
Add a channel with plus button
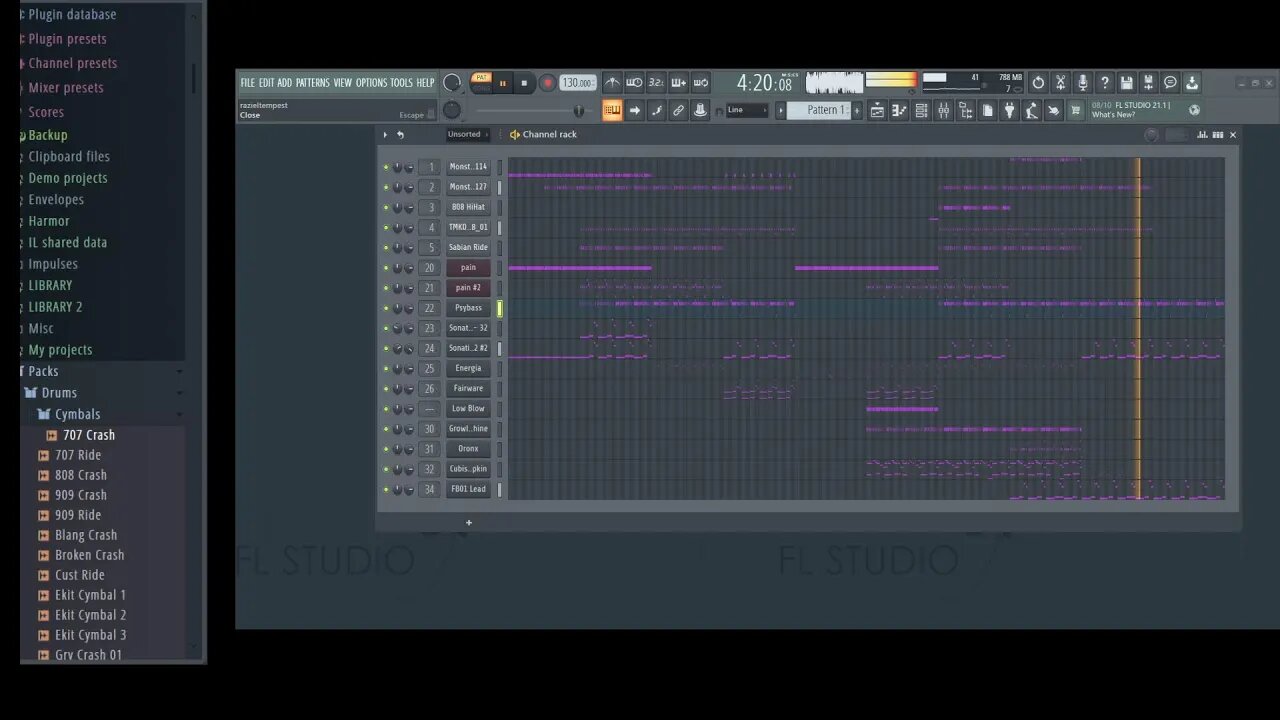click(x=468, y=522)
